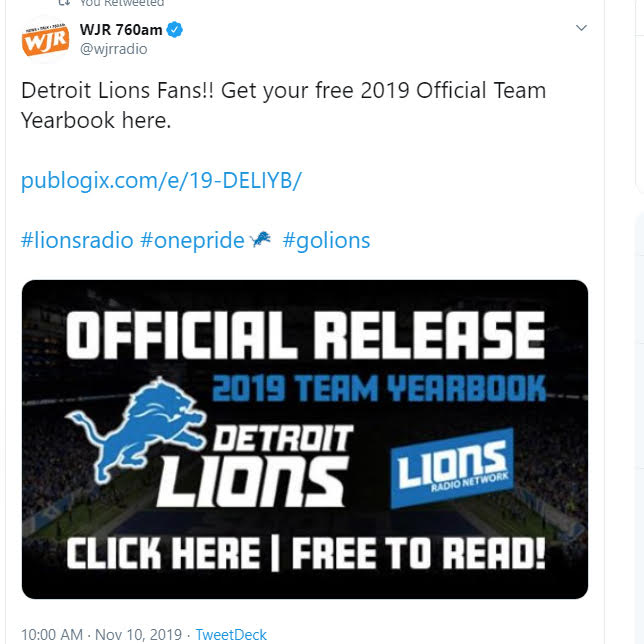Screen dimensions: 644x644
Task: Open the WJR orange logo avatar
Action: [46, 39]
